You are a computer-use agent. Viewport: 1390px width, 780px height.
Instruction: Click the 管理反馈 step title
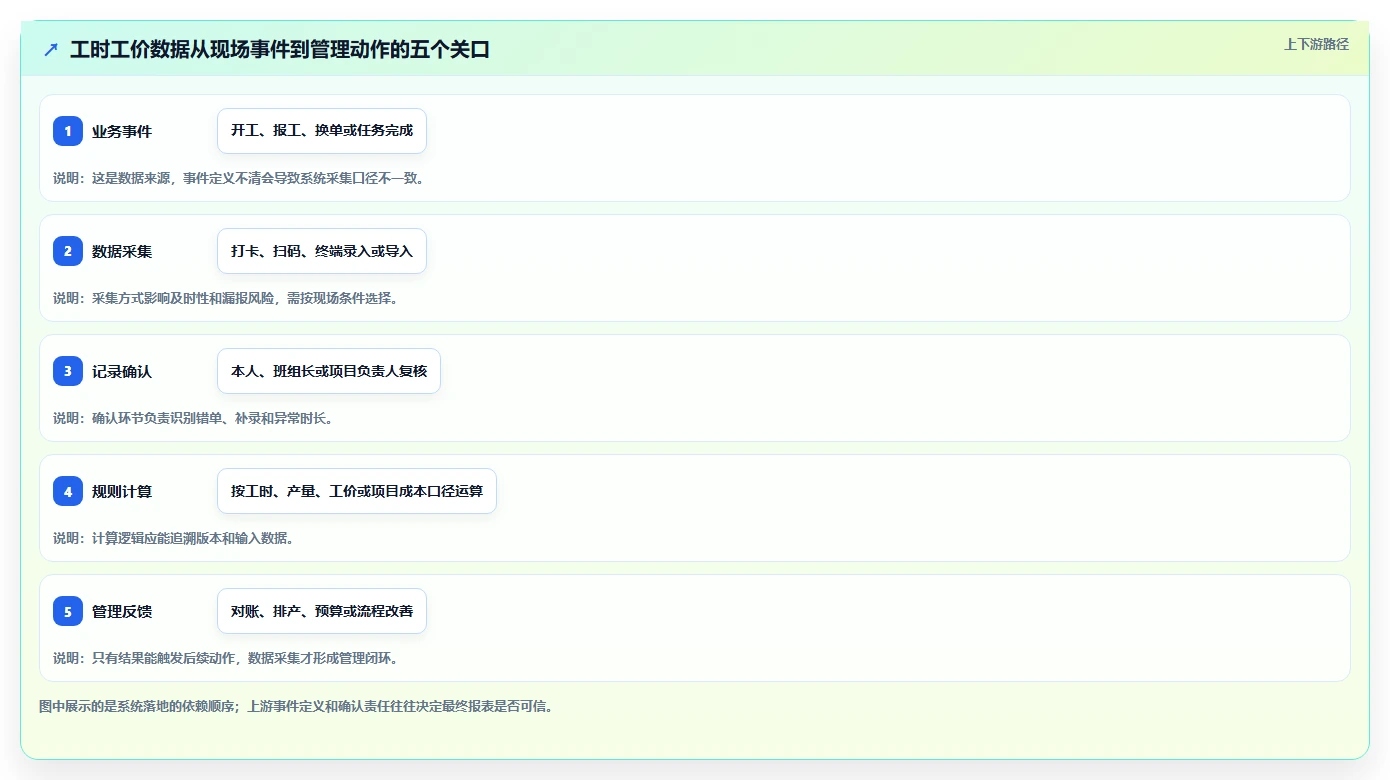coord(122,611)
